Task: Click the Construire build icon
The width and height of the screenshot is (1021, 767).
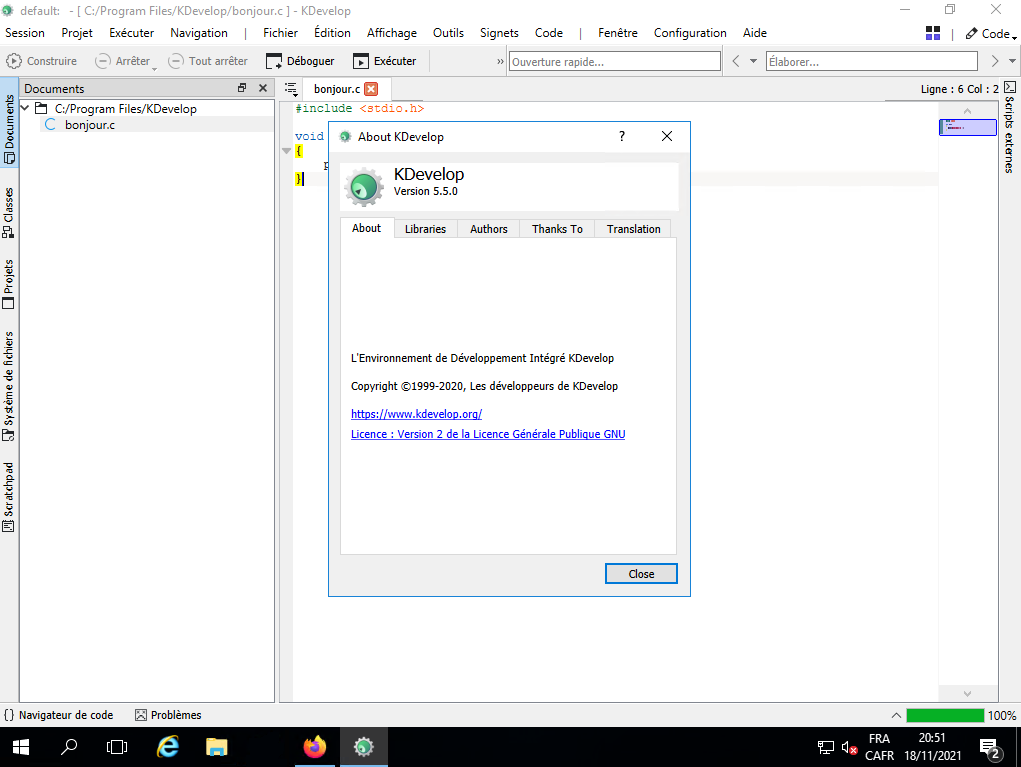Action: click(15, 61)
